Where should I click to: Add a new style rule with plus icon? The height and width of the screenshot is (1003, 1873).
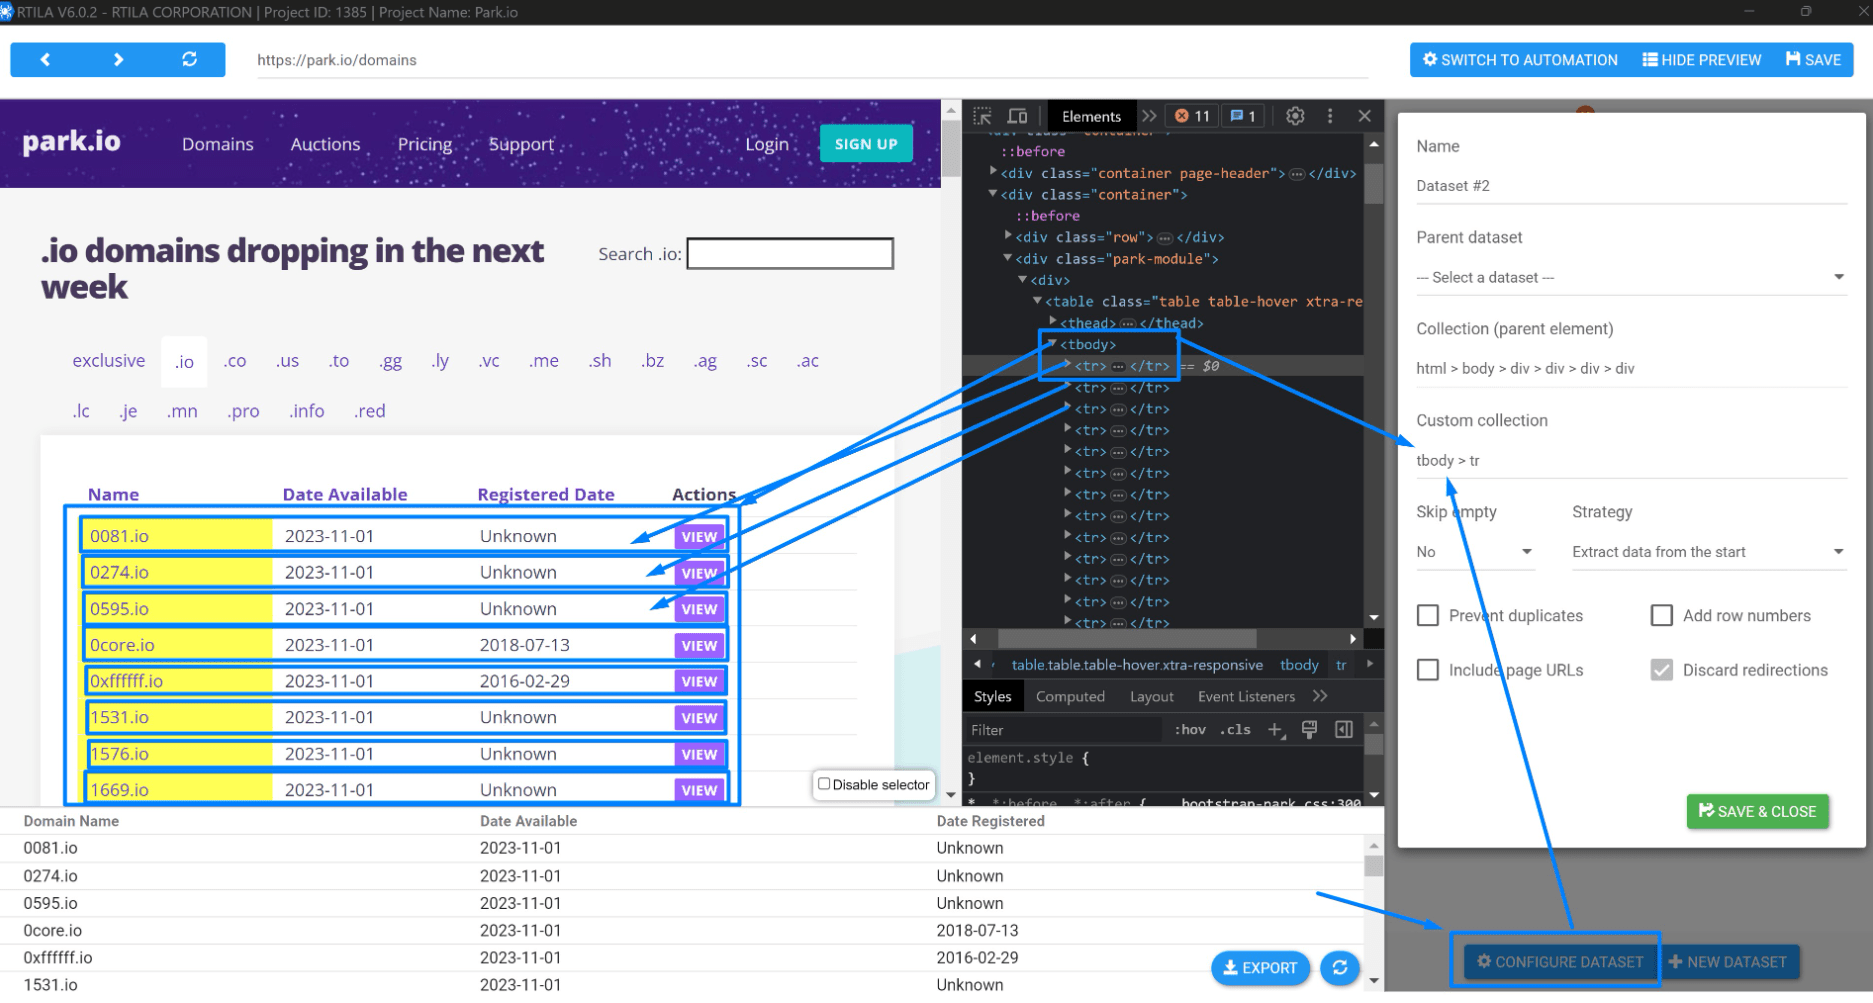tap(1276, 730)
